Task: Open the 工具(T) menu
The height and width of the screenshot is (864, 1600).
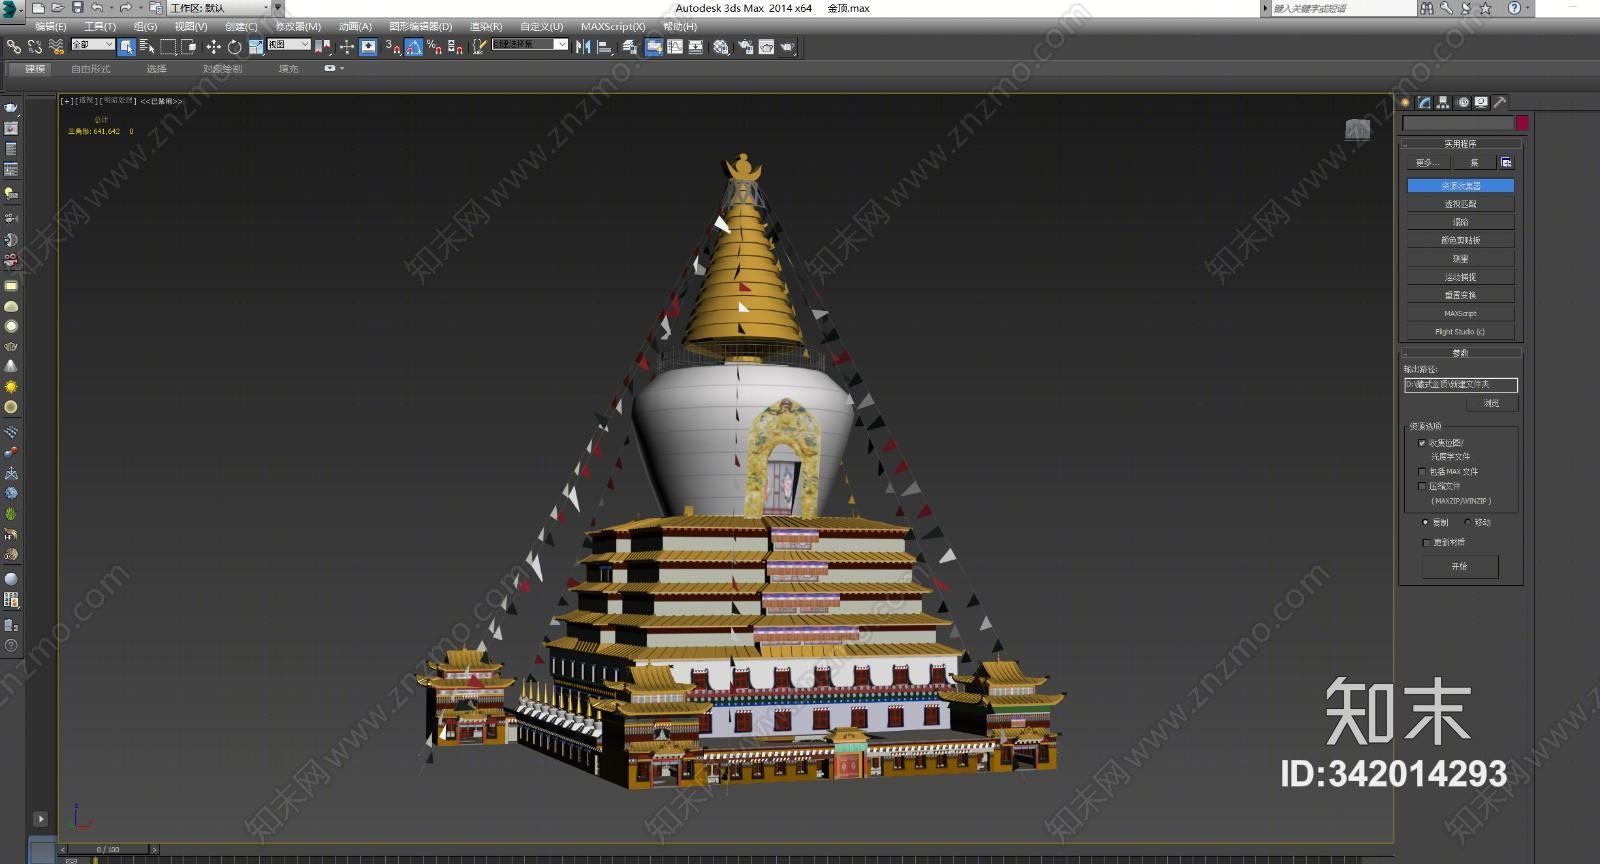Action: pos(100,26)
